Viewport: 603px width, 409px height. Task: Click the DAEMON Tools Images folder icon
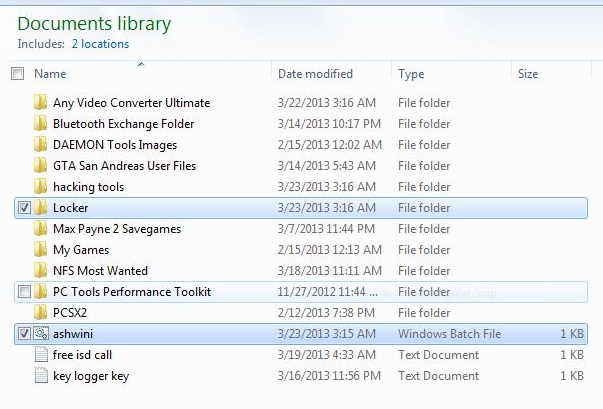[x=41, y=145]
